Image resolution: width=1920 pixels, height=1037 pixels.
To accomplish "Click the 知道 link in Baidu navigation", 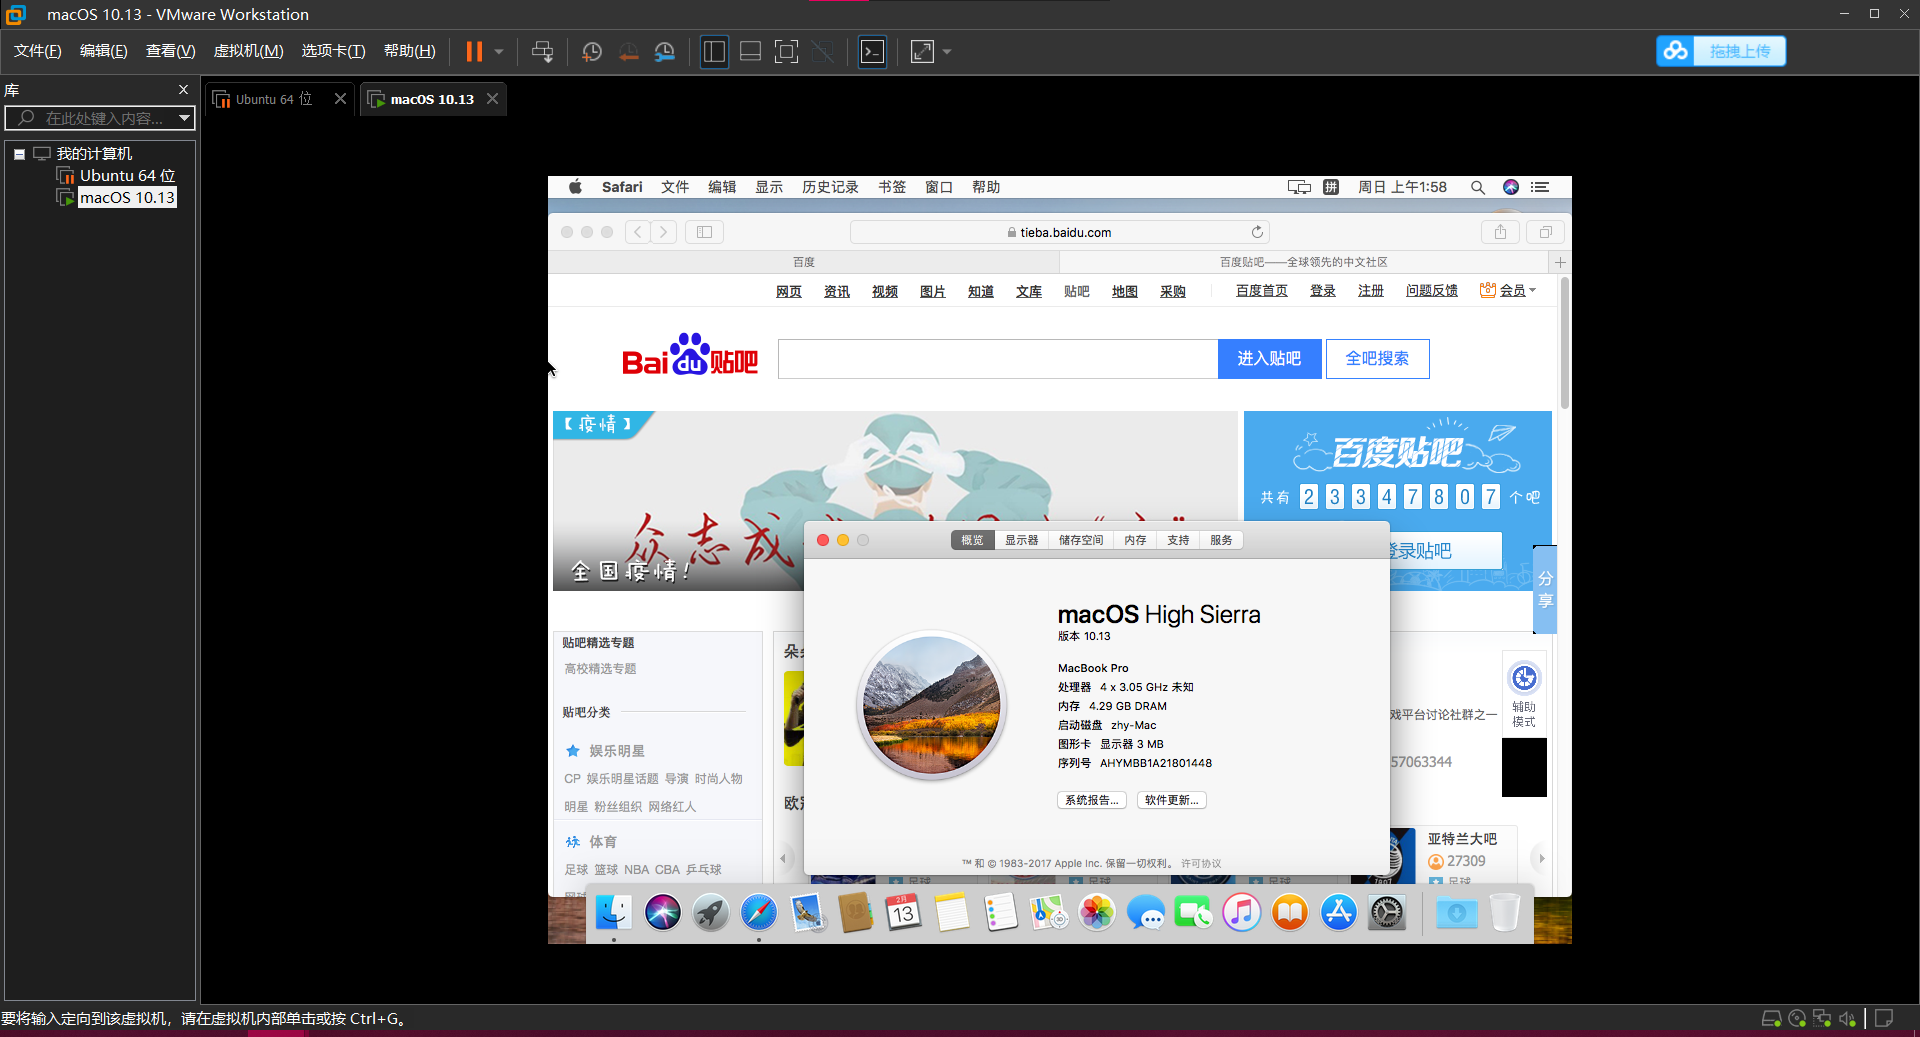I will click(980, 292).
